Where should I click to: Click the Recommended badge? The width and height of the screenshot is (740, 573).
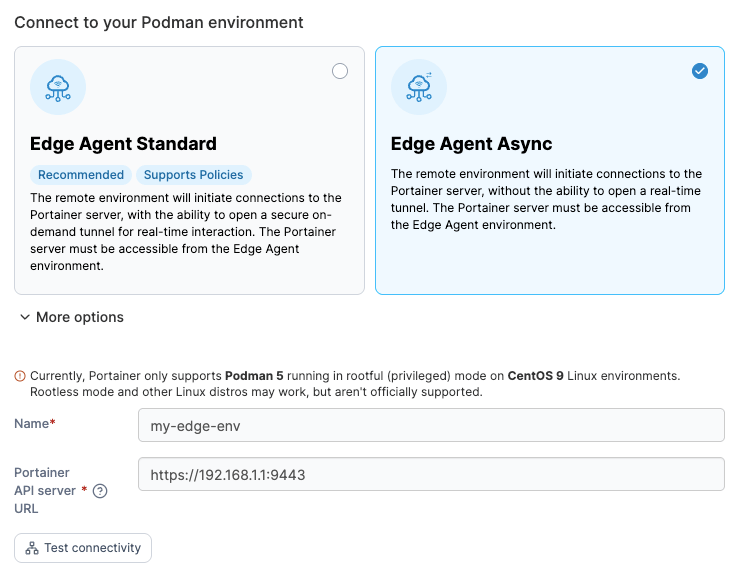[81, 175]
